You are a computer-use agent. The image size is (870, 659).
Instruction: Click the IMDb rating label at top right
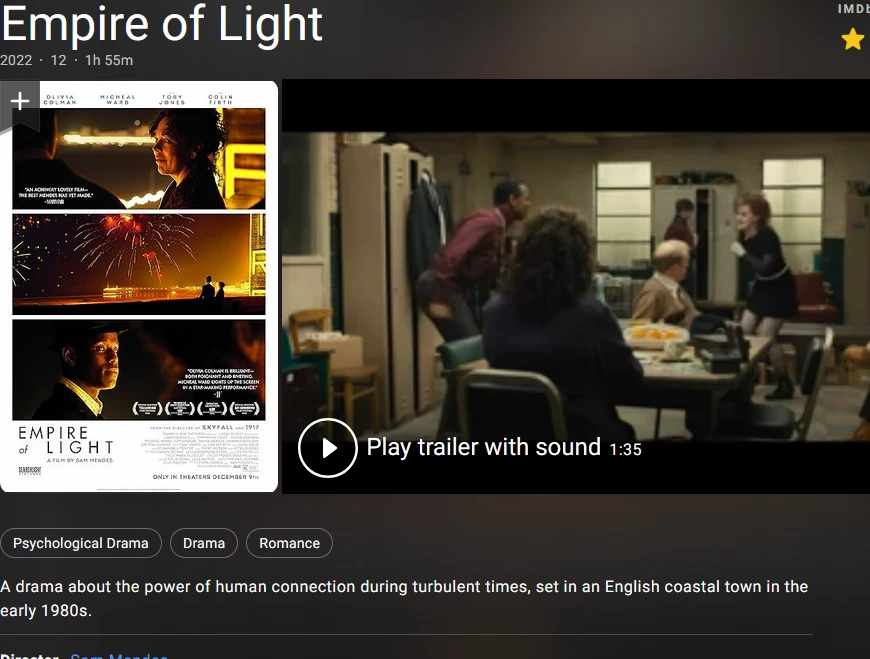[x=853, y=8]
